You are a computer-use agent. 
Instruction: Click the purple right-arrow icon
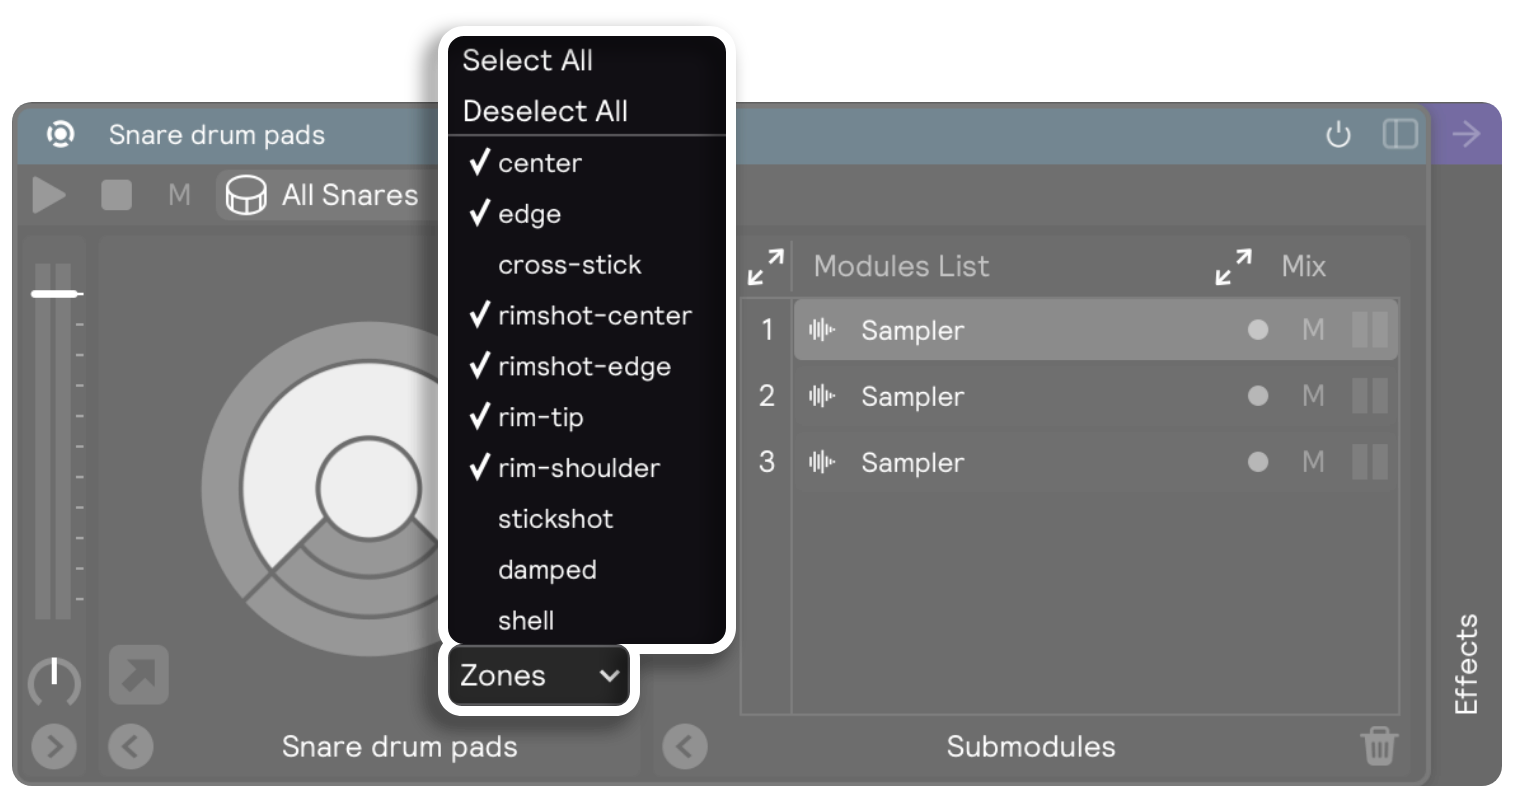pos(1466,135)
